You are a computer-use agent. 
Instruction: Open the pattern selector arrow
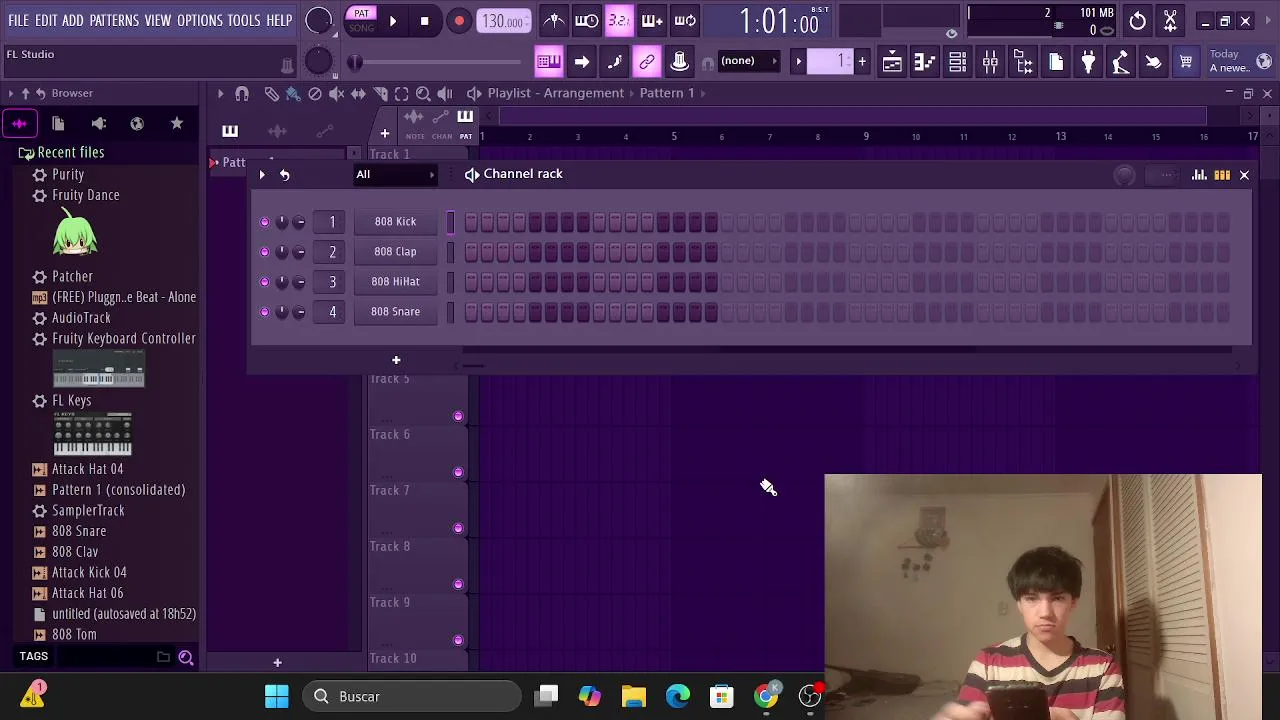tap(798, 62)
